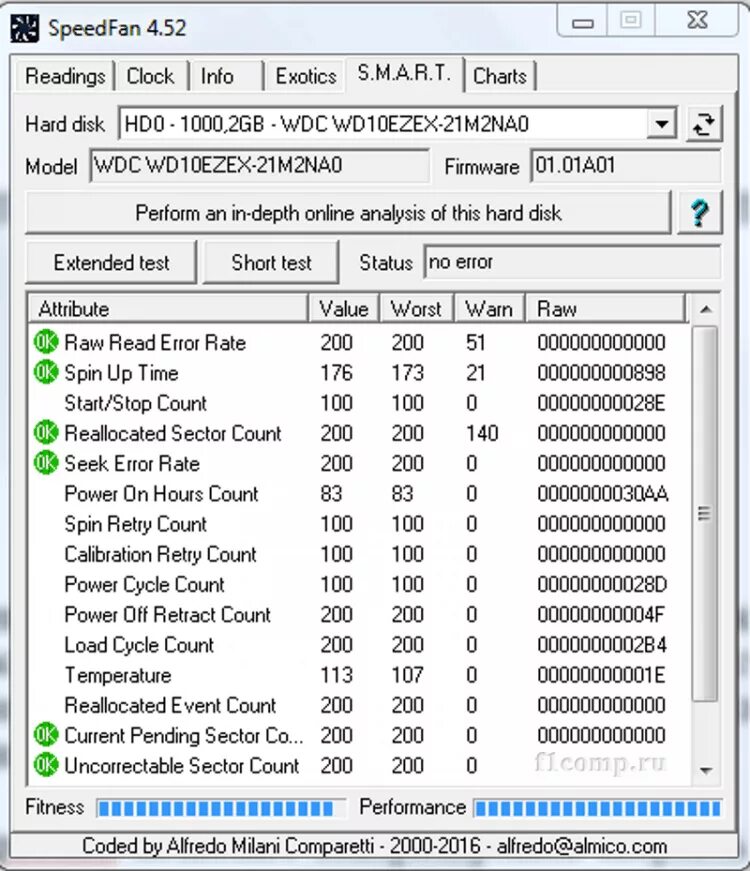This screenshot has width=750, height=871.
Task: Select the Spin Up Time row
Action: (360, 373)
